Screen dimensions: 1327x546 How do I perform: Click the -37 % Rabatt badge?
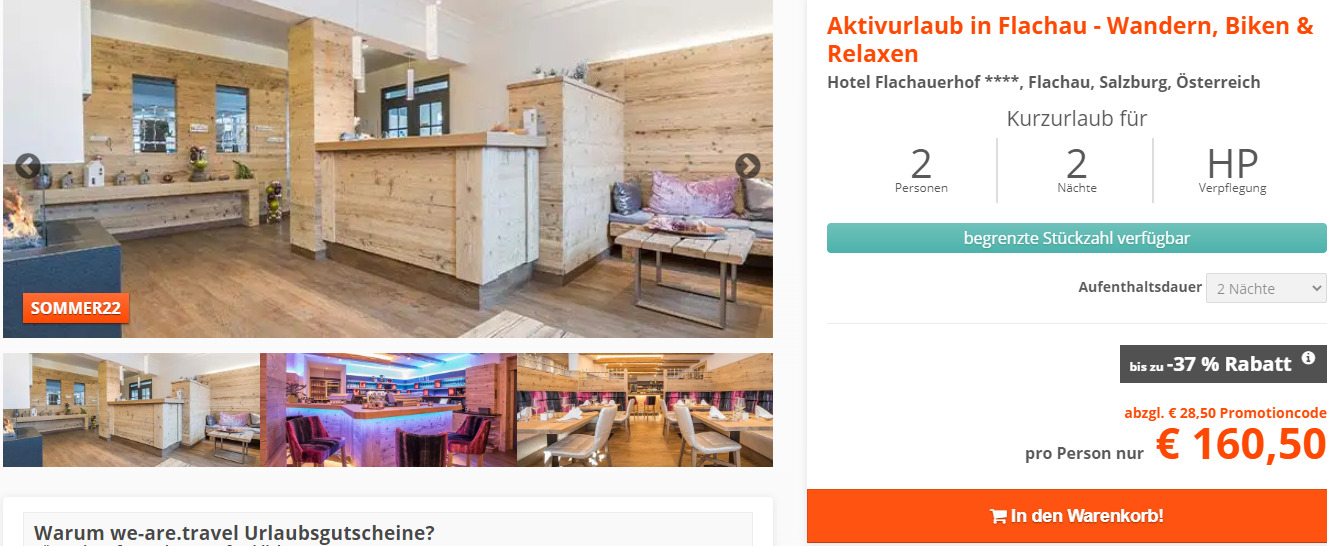click(1222, 364)
